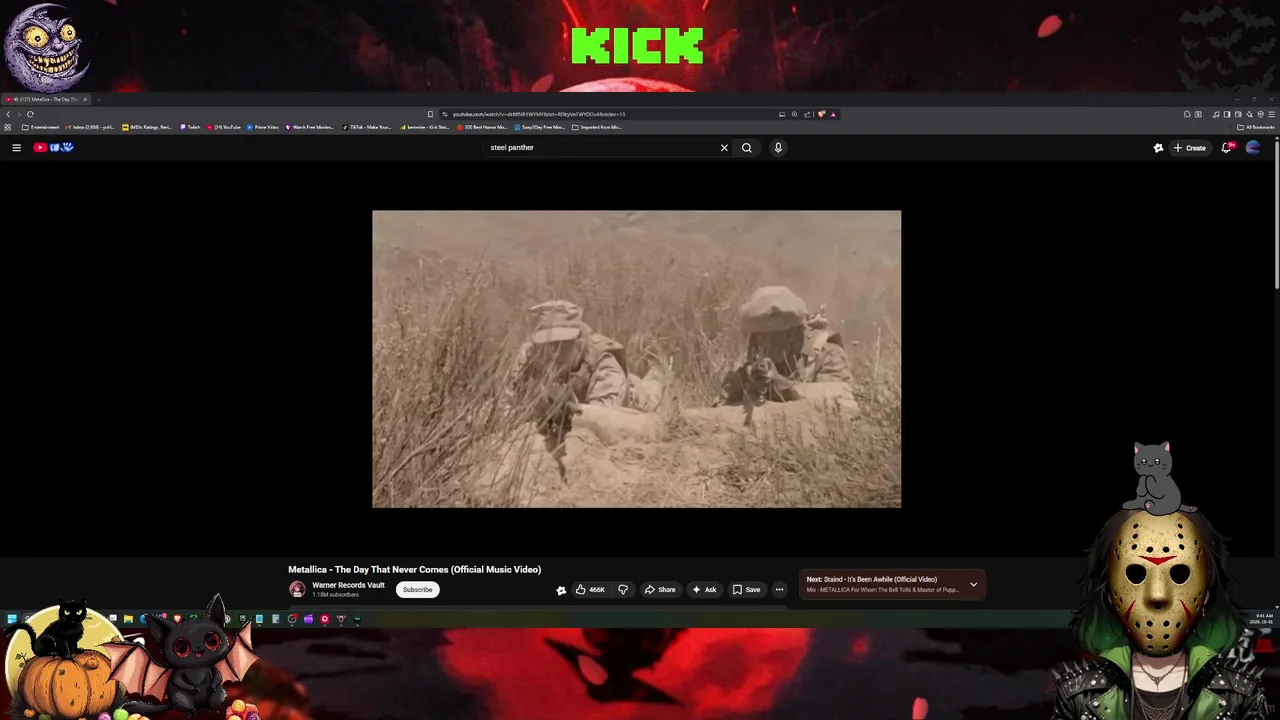Open Brave Shields lion icon
The height and width of the screenshot is (720, 1280).
(821, 114)
